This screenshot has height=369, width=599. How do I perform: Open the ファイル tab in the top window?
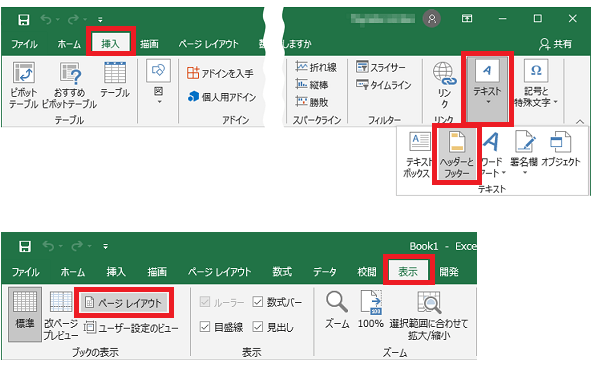[x=24, y=44]
